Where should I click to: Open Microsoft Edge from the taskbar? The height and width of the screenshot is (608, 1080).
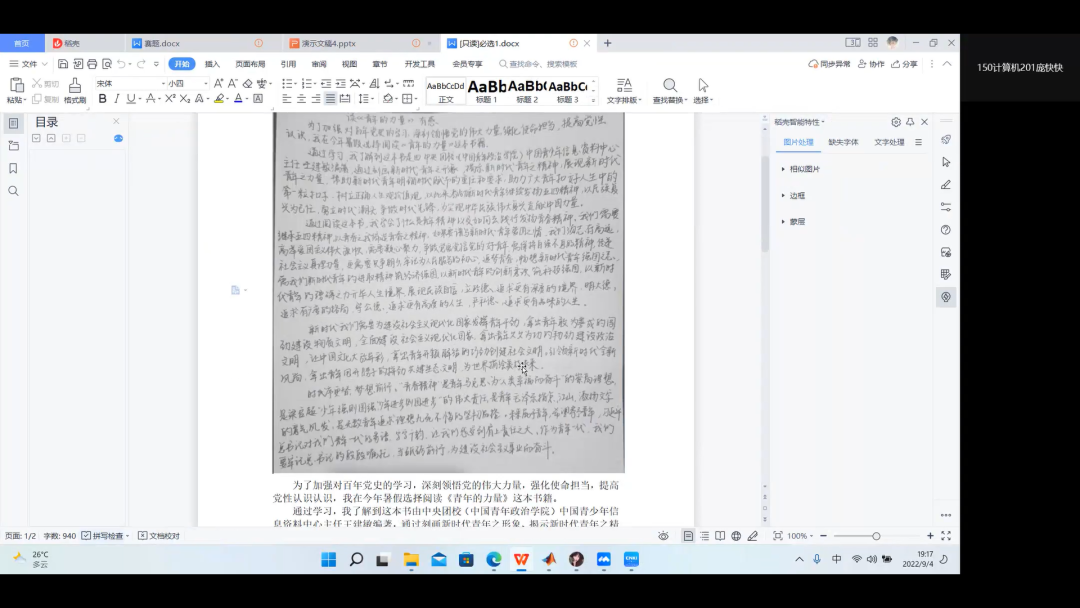click(x=494, y=559)
